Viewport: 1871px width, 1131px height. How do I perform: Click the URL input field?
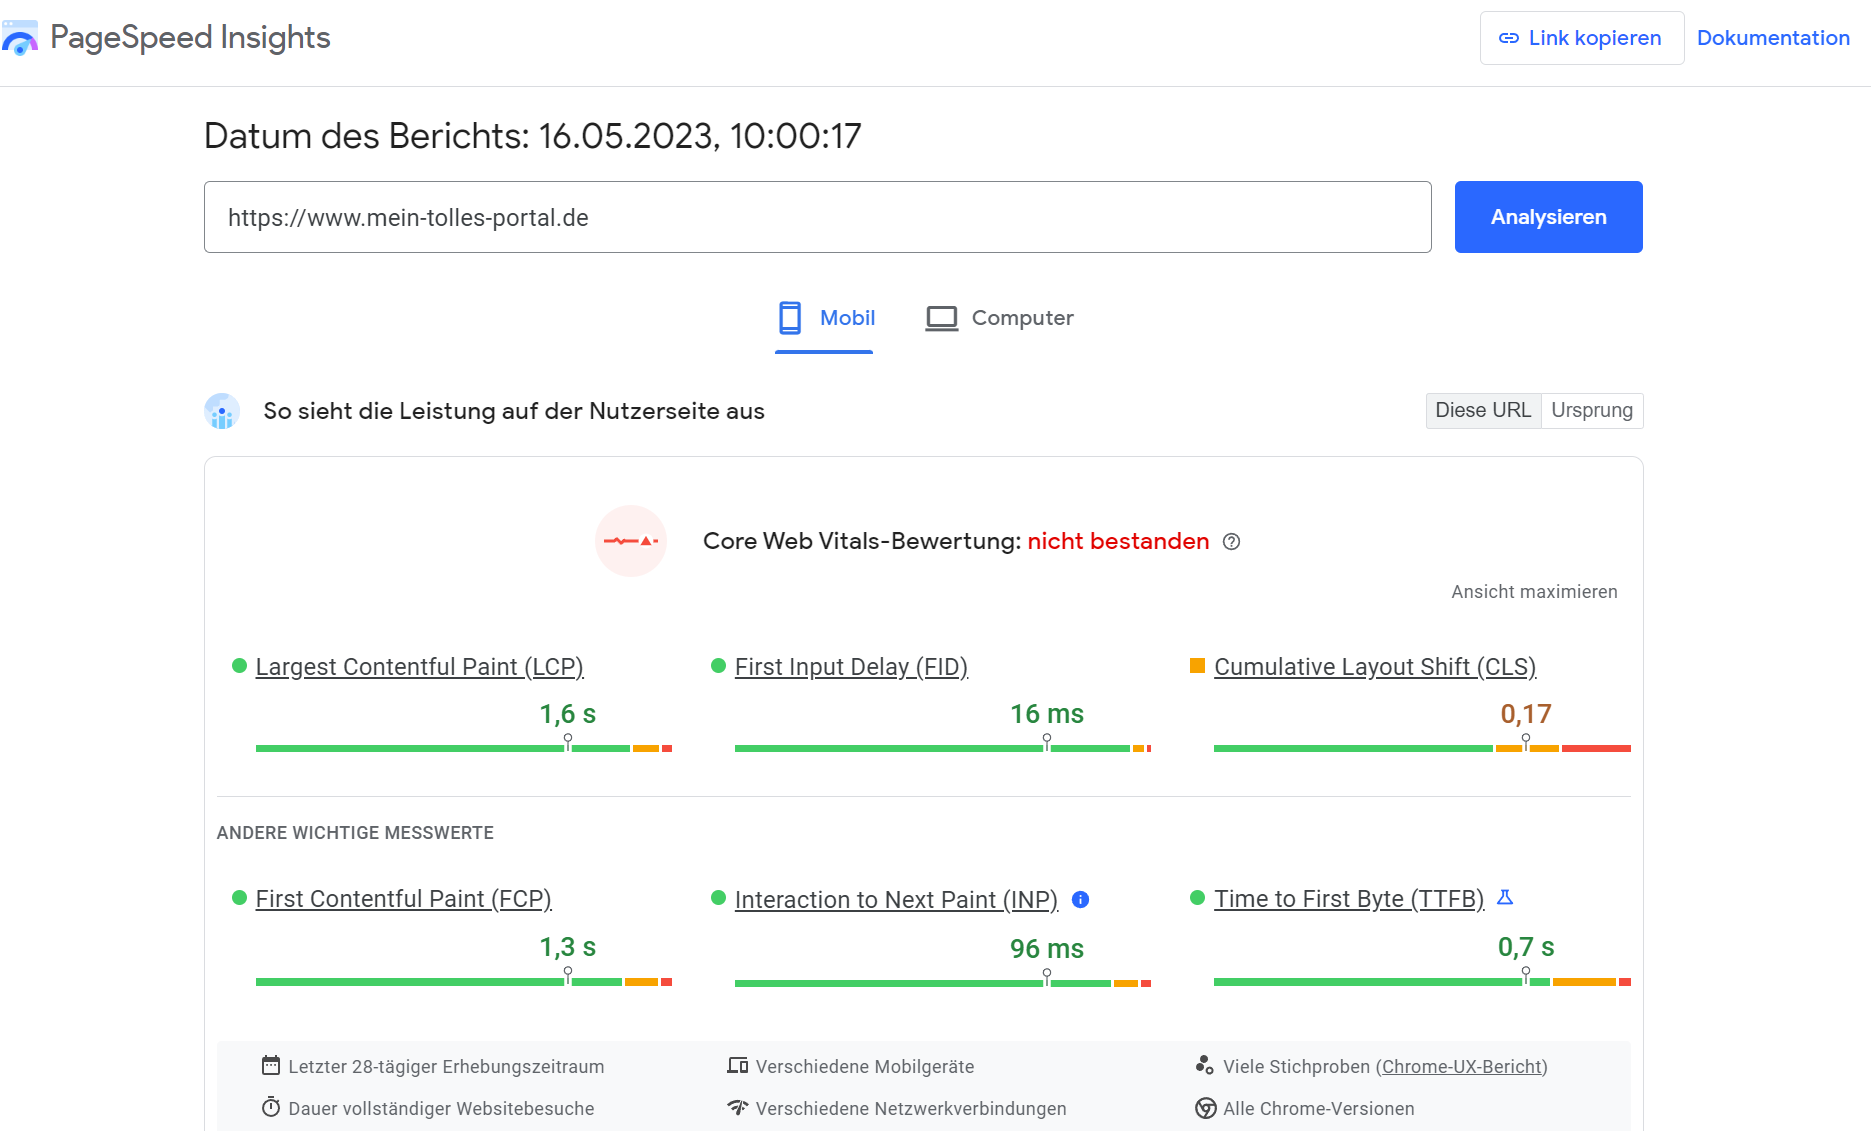click(x=818, y=217)
